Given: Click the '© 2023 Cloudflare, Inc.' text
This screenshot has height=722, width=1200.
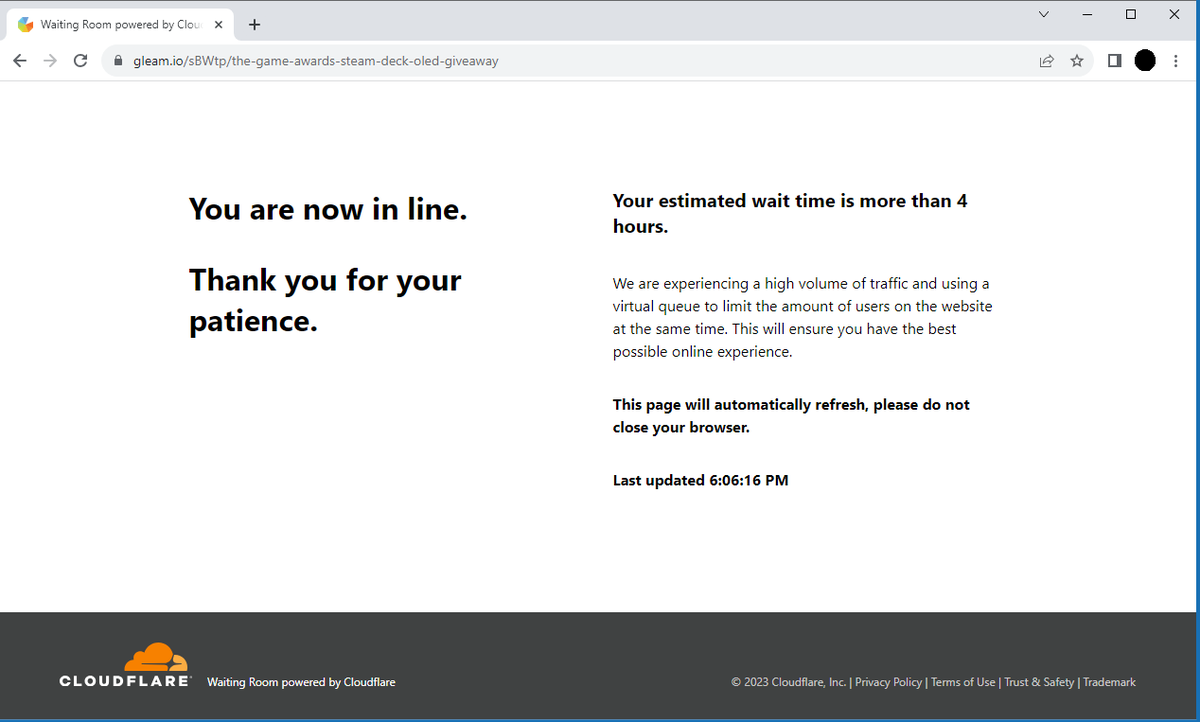Looking at the screenshot, I should click(788, 682).
